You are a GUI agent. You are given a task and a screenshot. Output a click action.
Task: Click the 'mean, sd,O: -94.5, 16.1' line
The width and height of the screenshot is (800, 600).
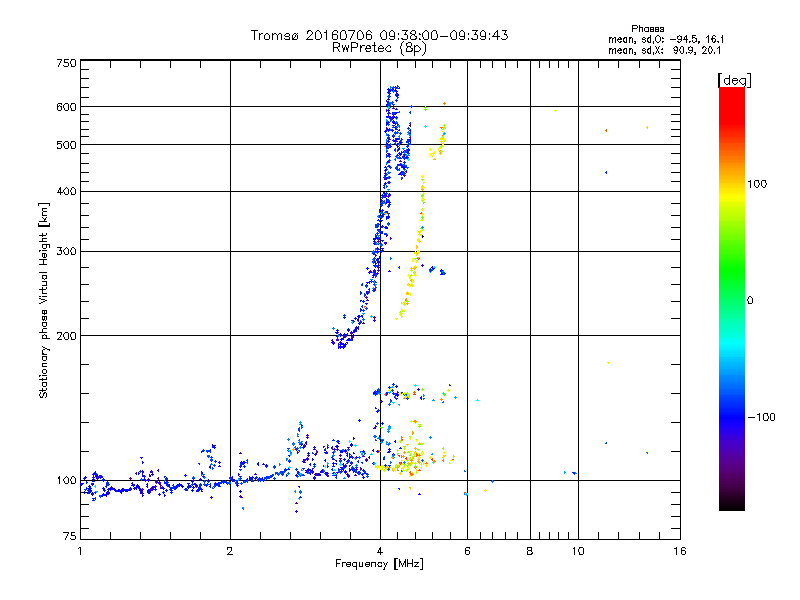click(666, 39)
